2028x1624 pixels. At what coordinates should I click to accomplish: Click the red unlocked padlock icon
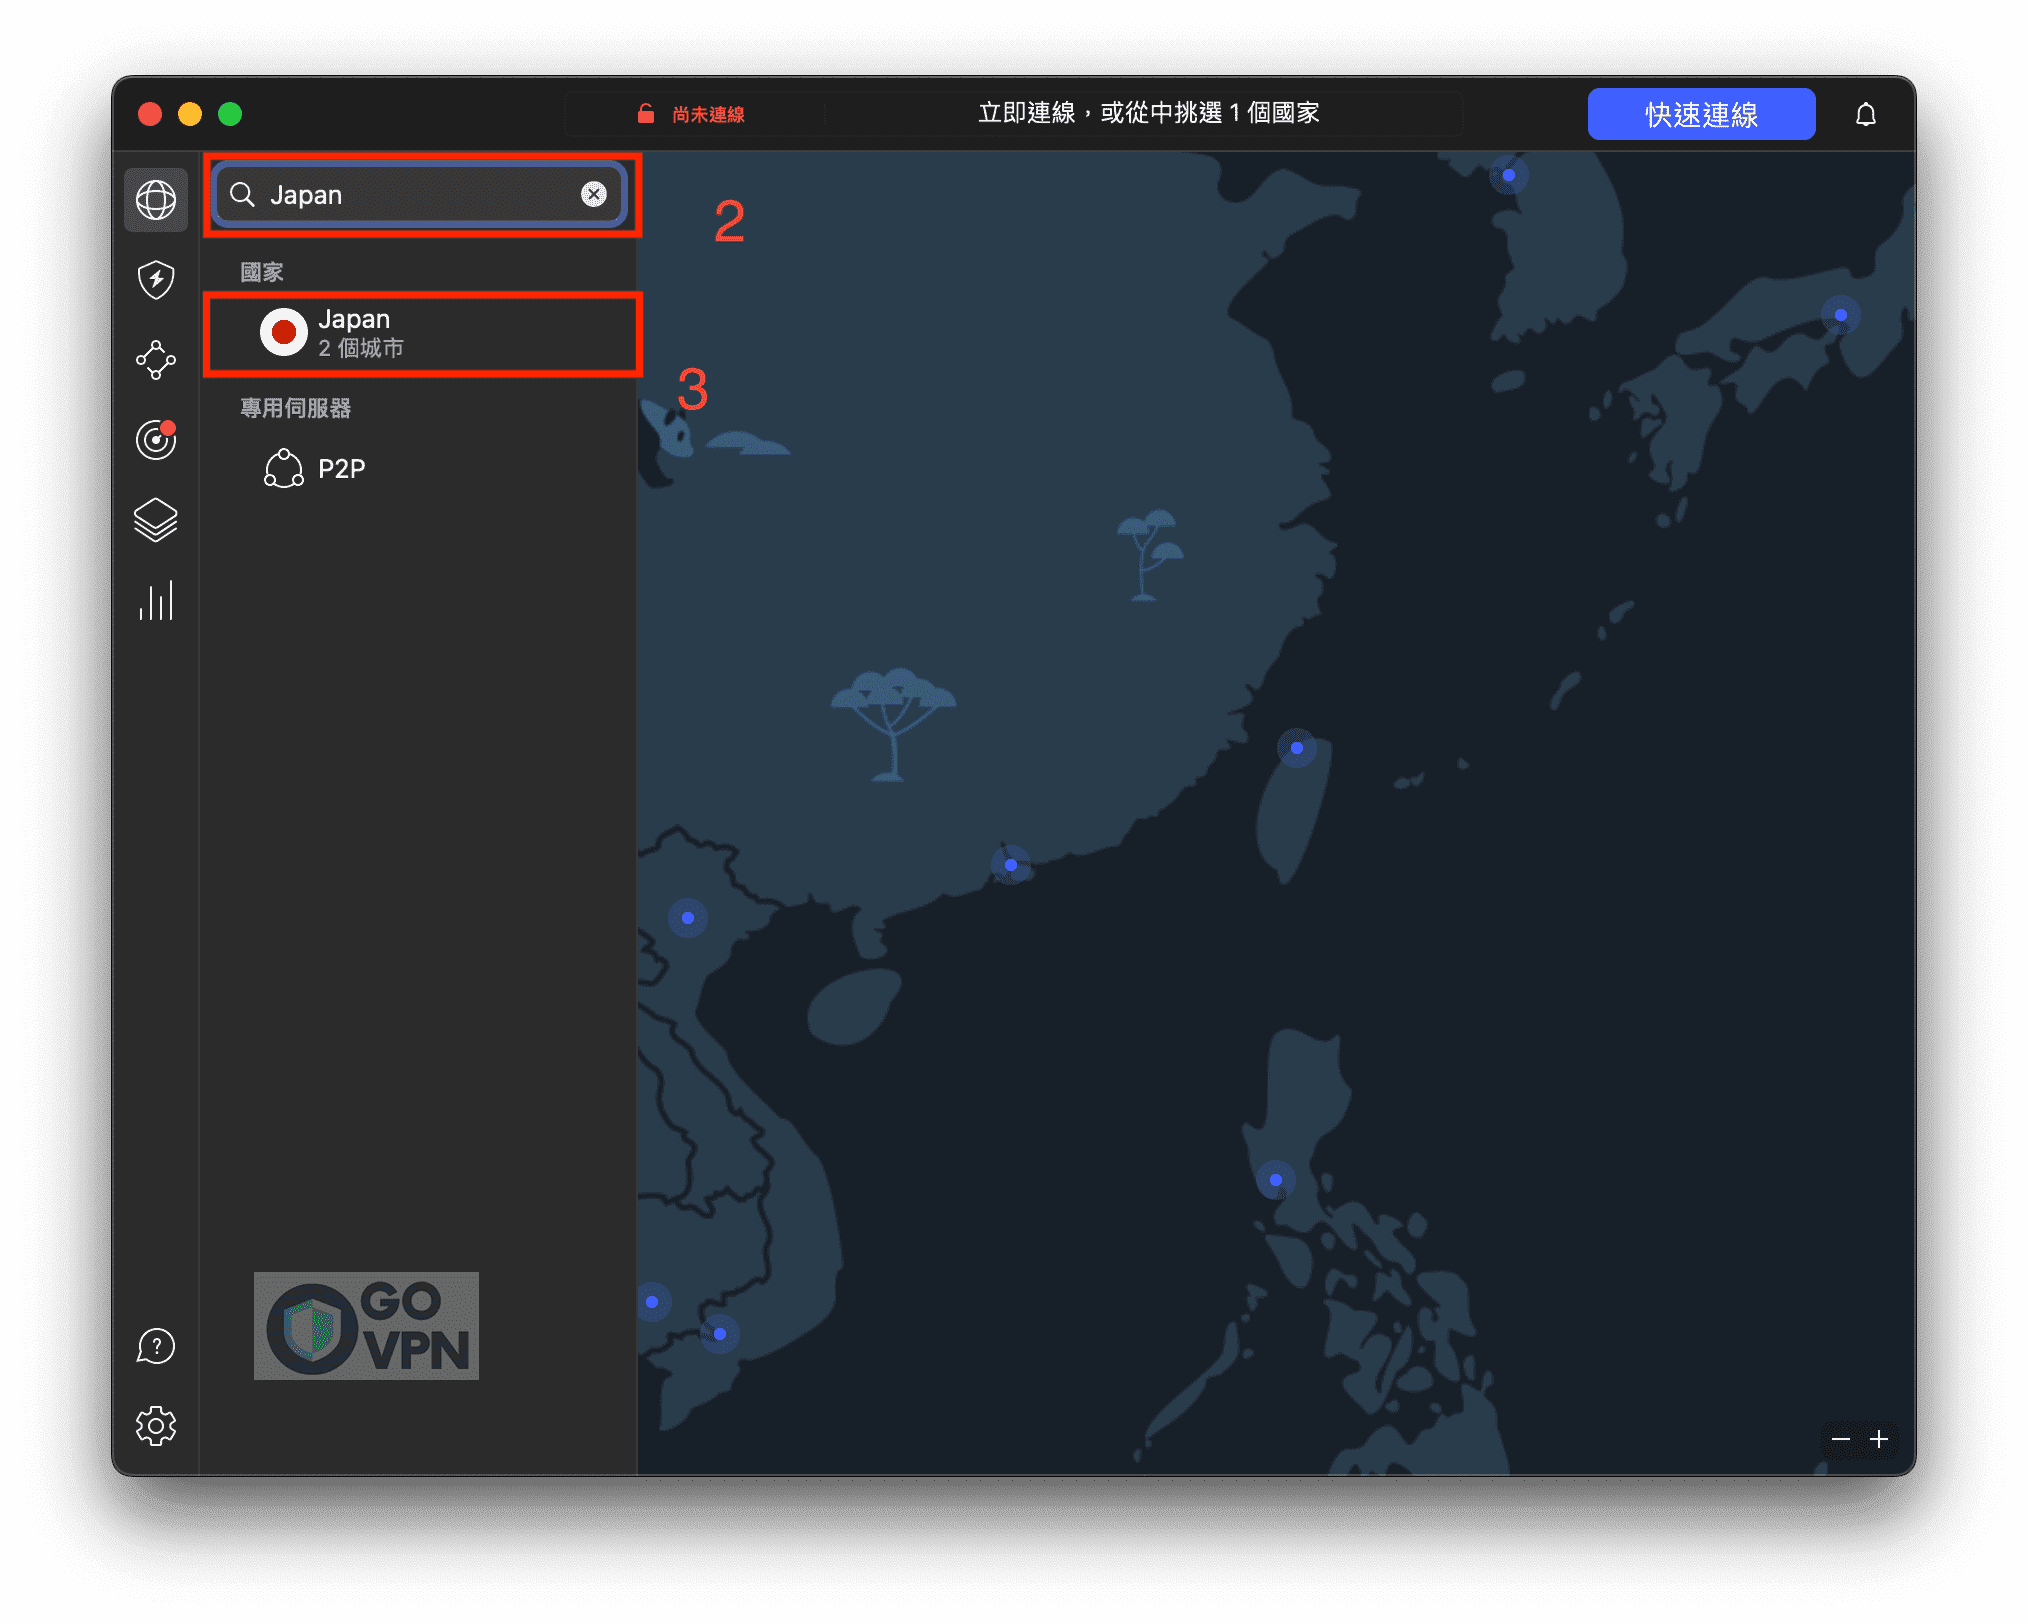pos(646,114)
